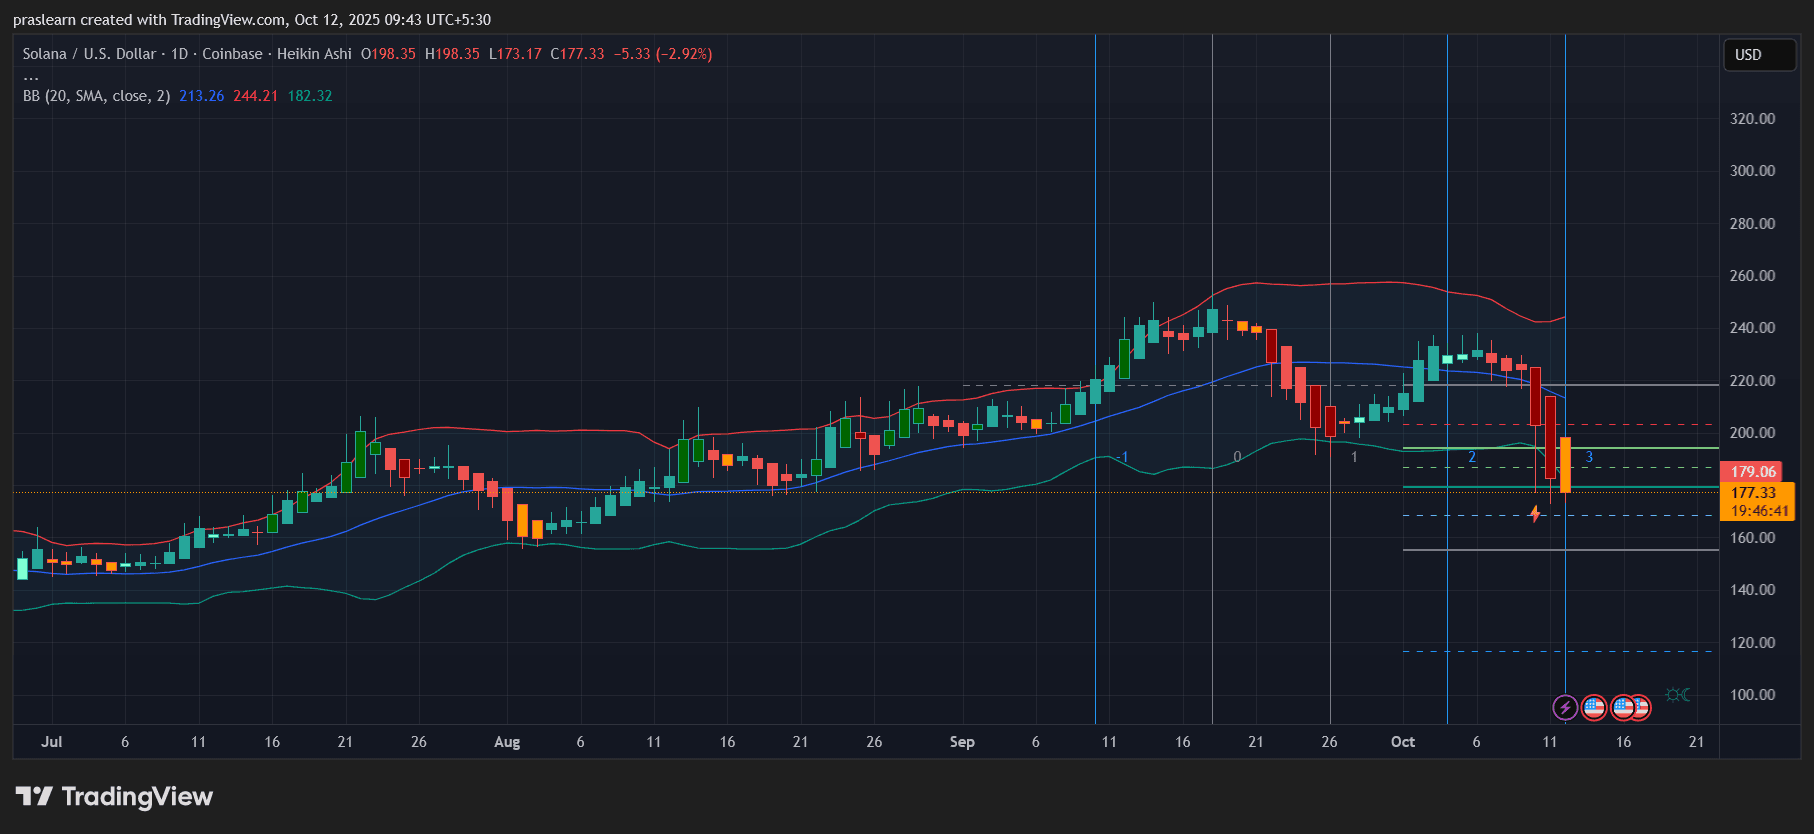1814x834 pixels.
Task: Click the purple lightning event icon
Action: coord(1565,708)
